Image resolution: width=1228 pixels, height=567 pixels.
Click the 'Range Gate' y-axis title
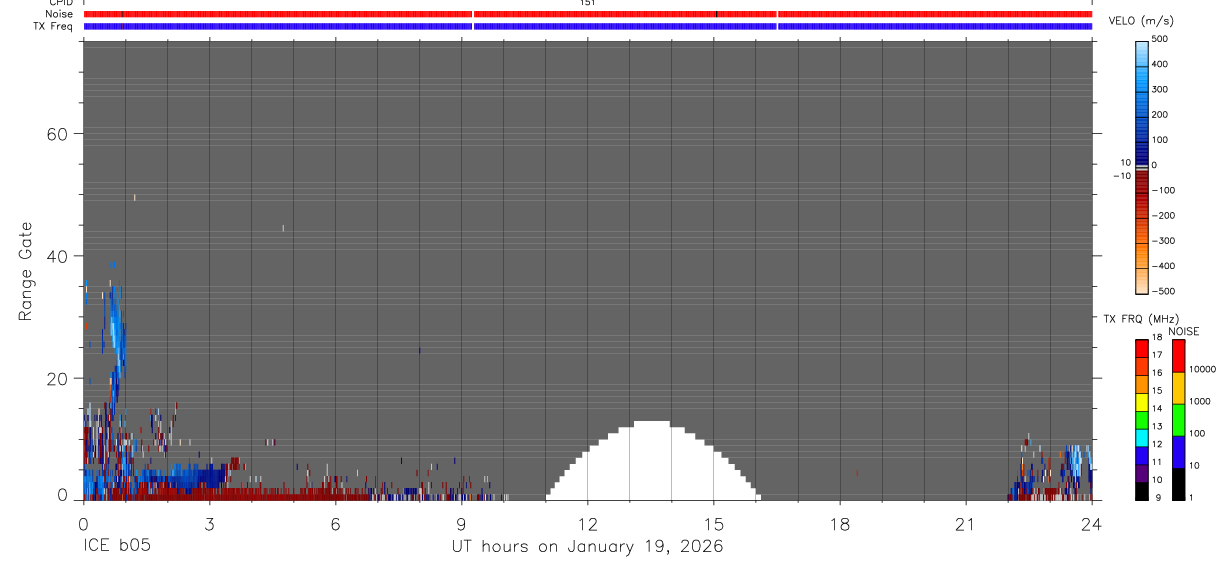28,272
